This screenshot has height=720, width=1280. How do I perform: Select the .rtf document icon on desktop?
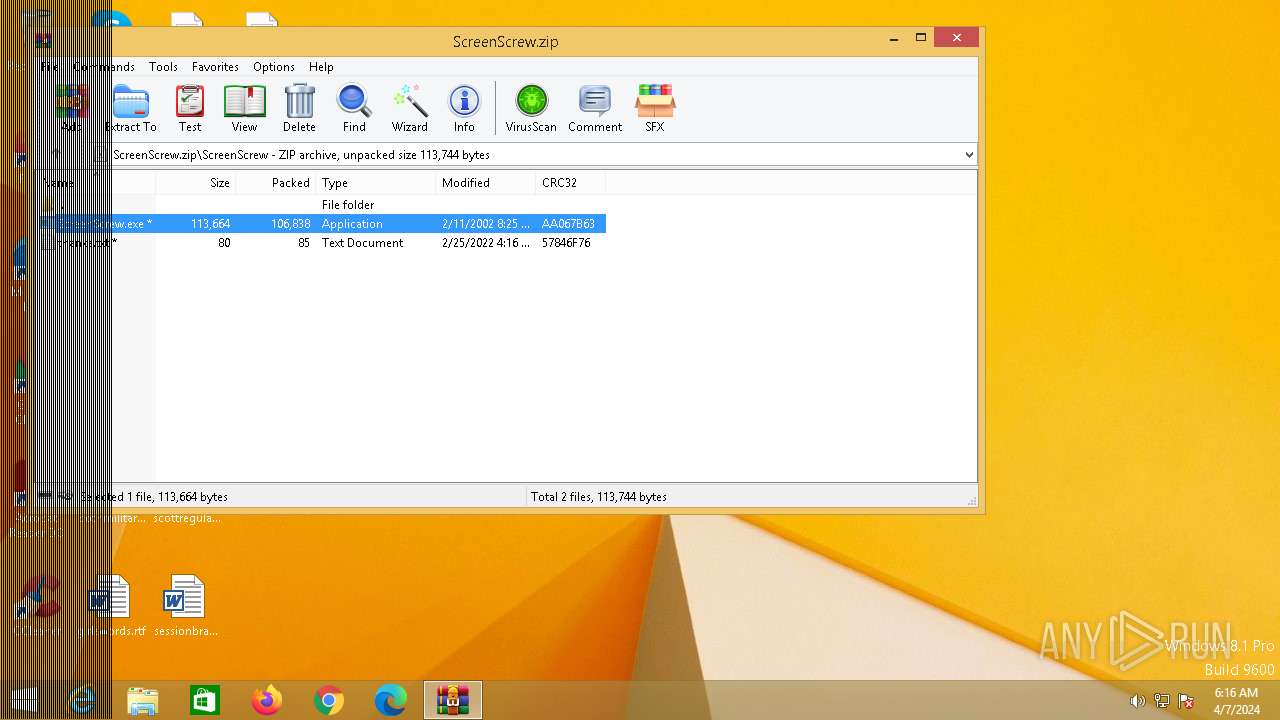(x=109, y=606)
